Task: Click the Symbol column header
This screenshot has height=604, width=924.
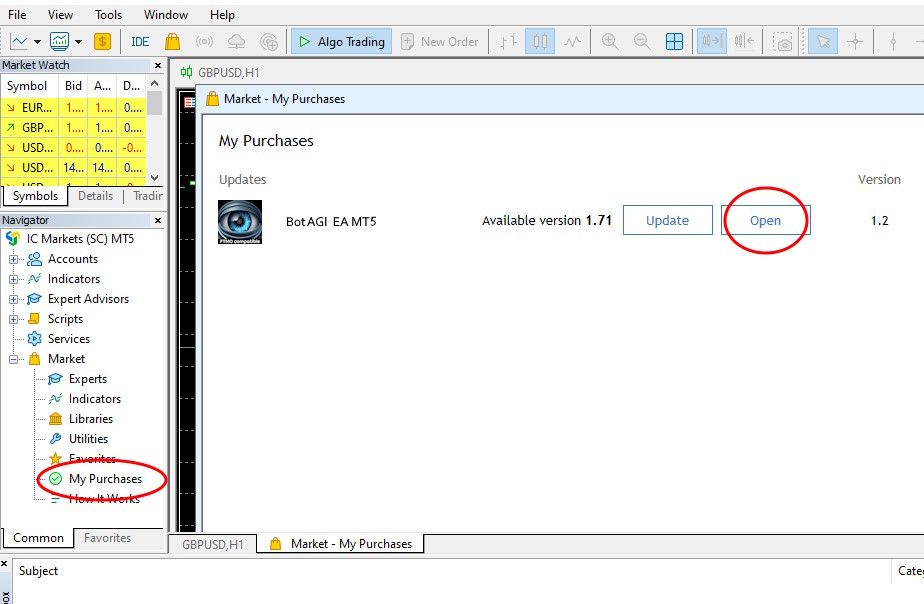Action: pos(29,86)
